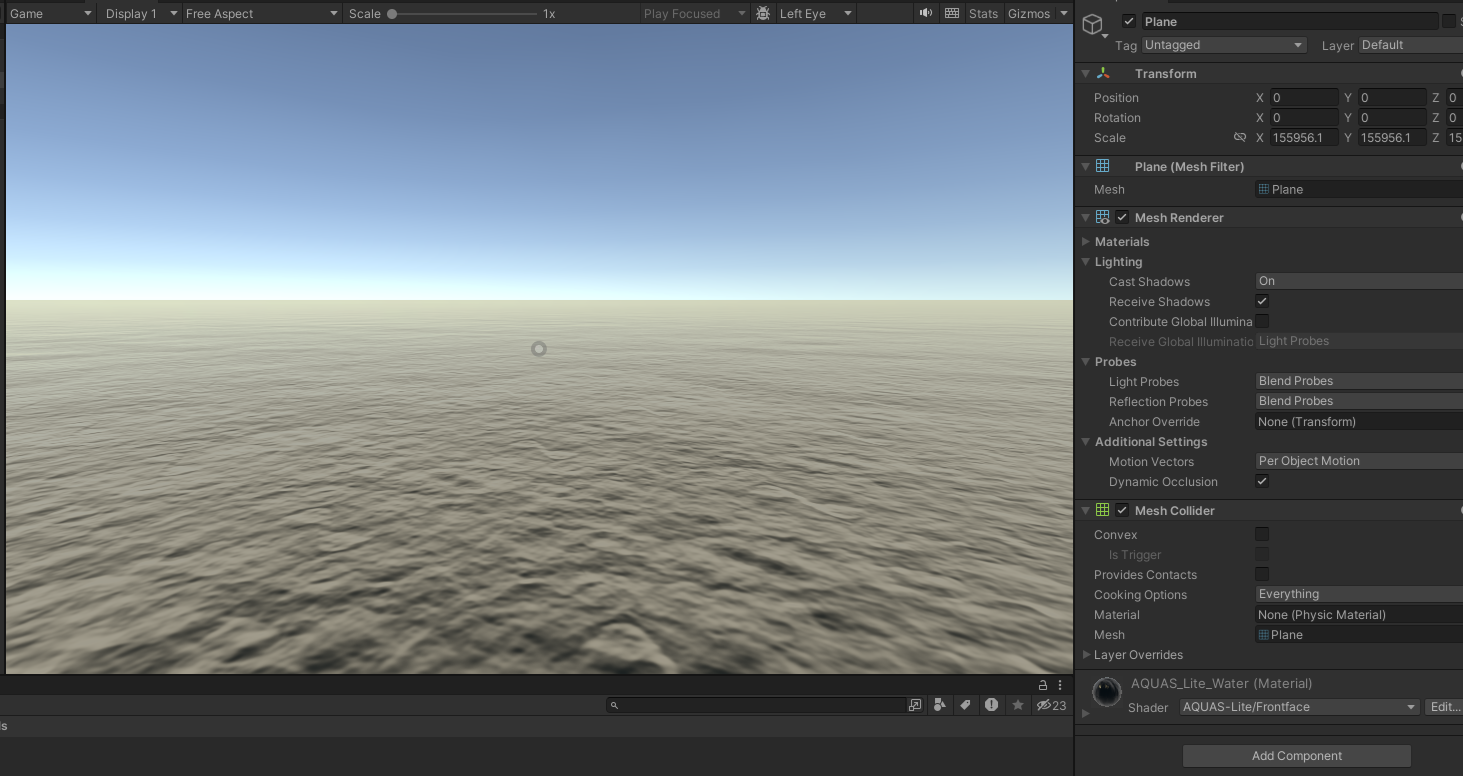Click the shader Edit button
This screenshot has height=776, width=1463.
coord(1444,707)
